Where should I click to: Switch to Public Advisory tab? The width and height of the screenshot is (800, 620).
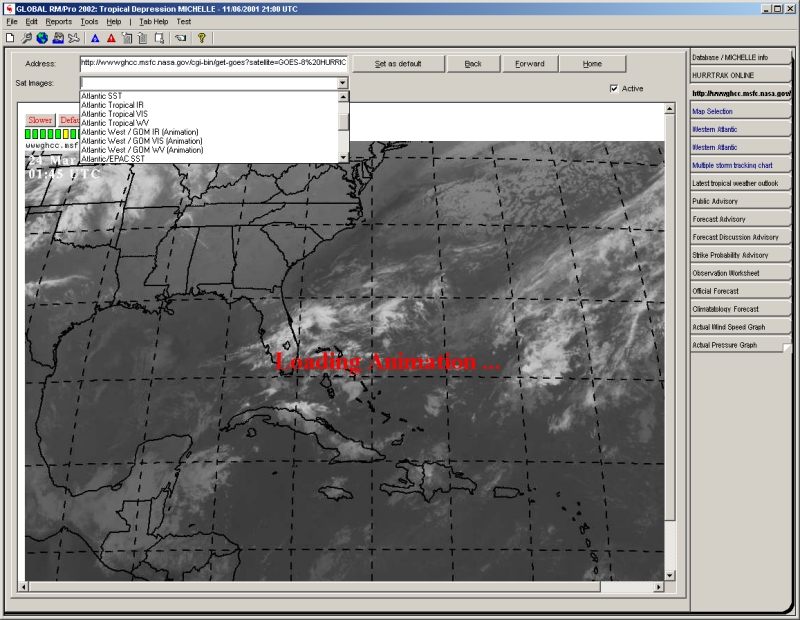click(740, 201)
